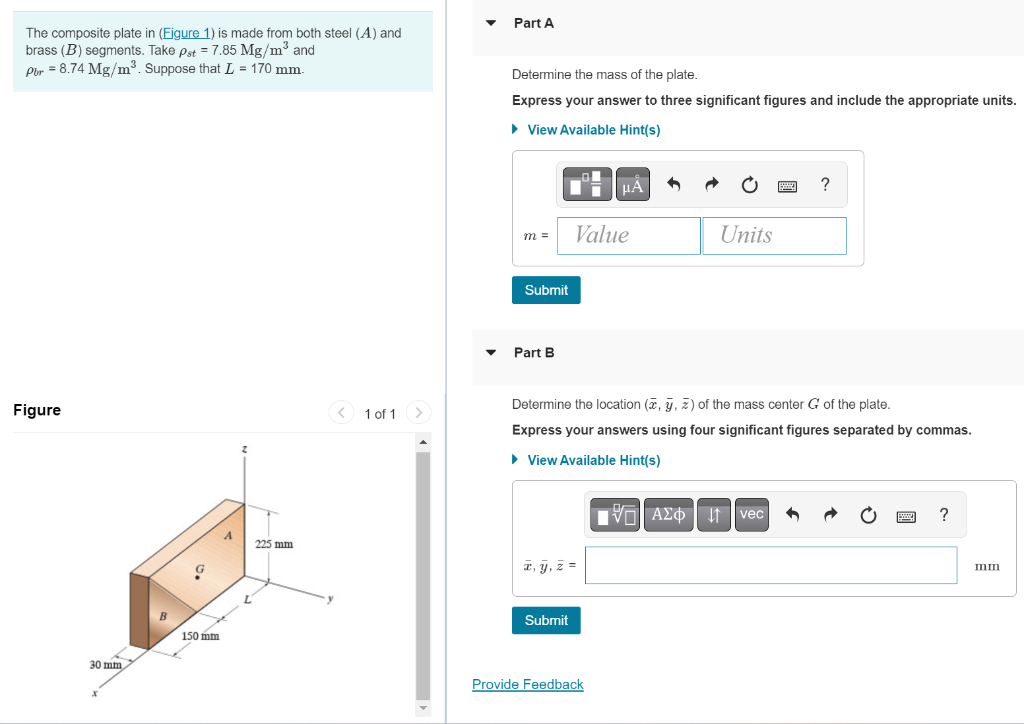The width and height of the screenshot is (1024, 724).
Task: Collapse the Part A section
Action: (x=490, y=22)
